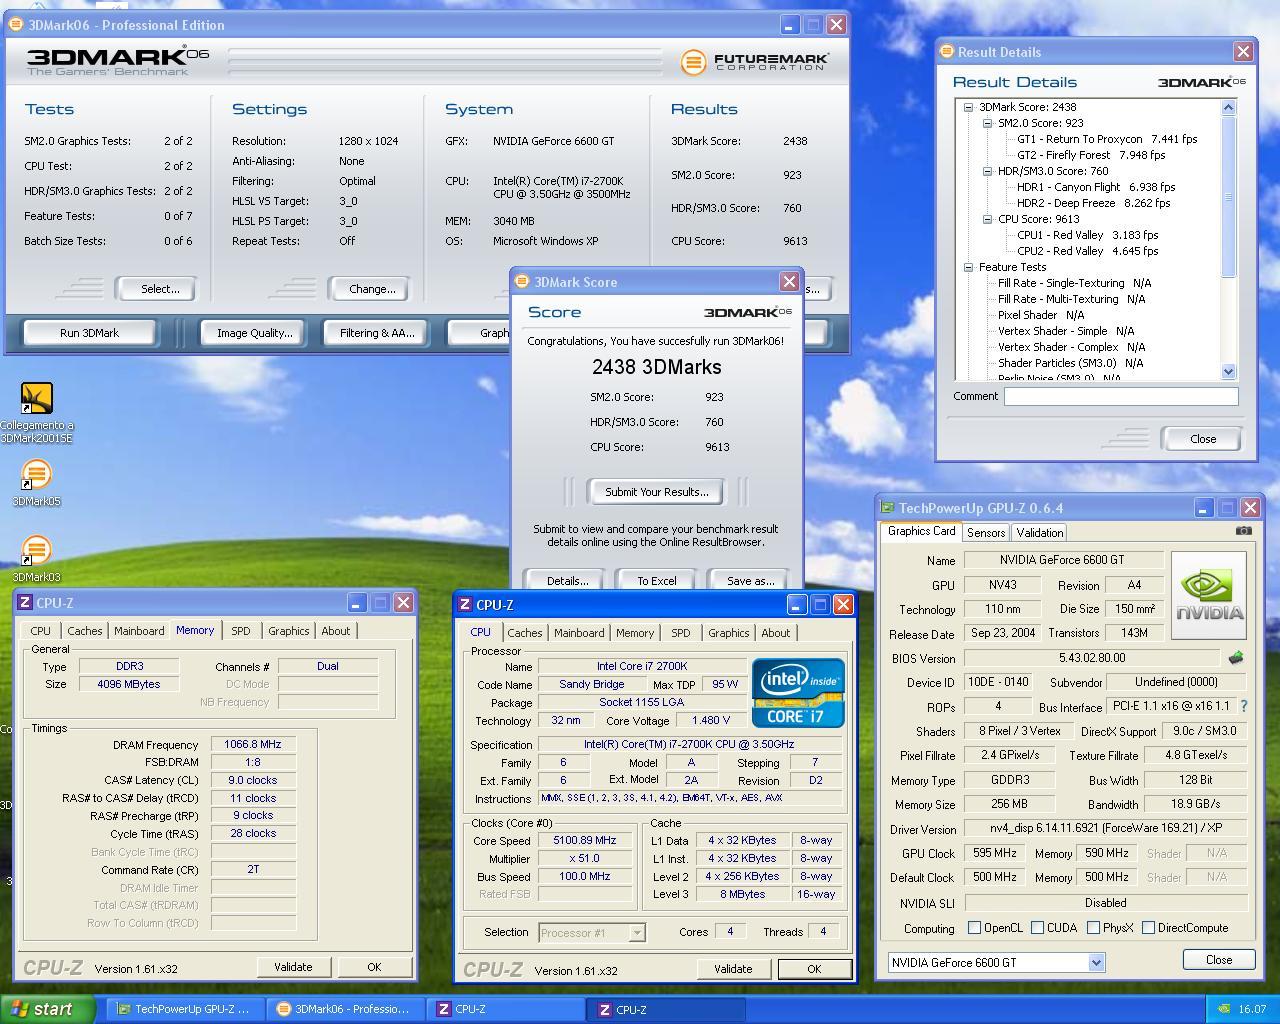Open the 3DMark05 desktop shortcut icon
The height and width of the screenshot is (1024, 1280).
pyautogui.click(x=36, y=474)
